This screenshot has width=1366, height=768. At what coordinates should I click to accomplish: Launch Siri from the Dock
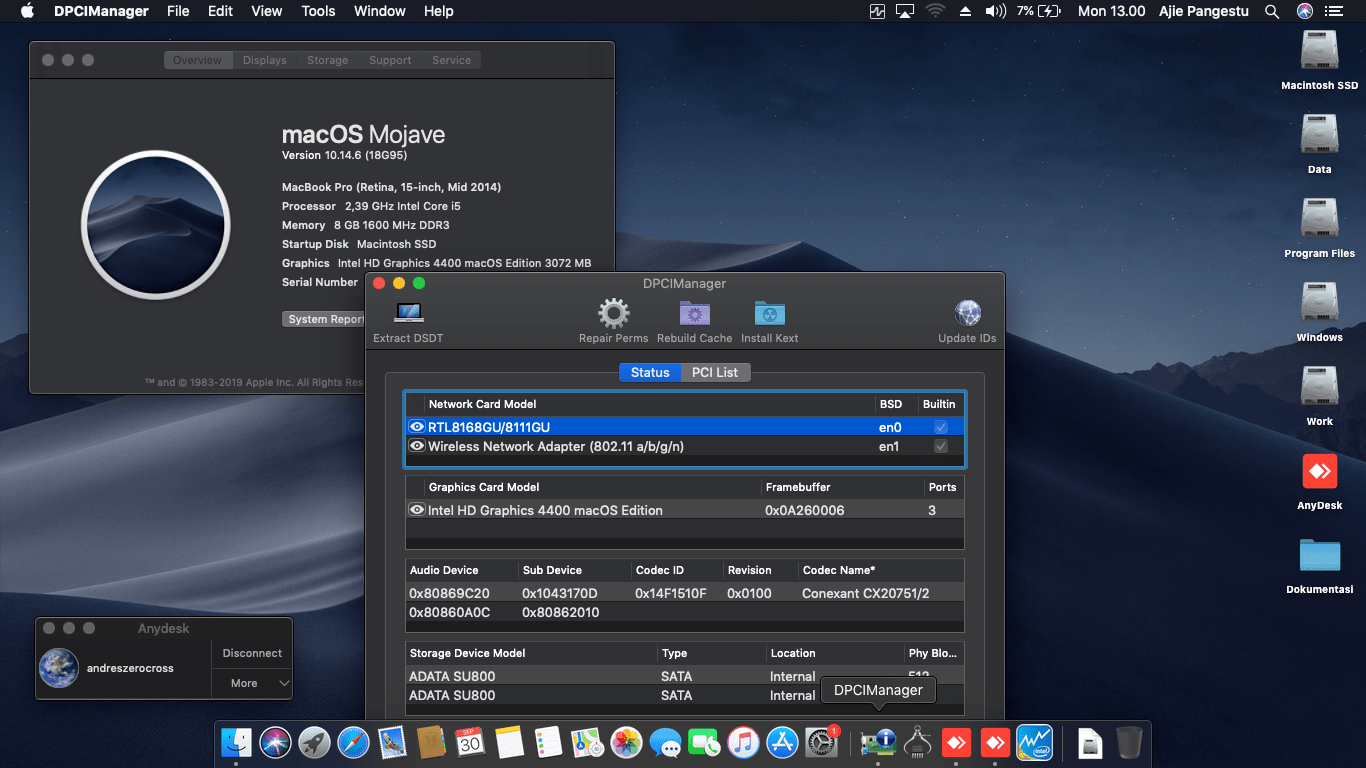tap(275, 742)
